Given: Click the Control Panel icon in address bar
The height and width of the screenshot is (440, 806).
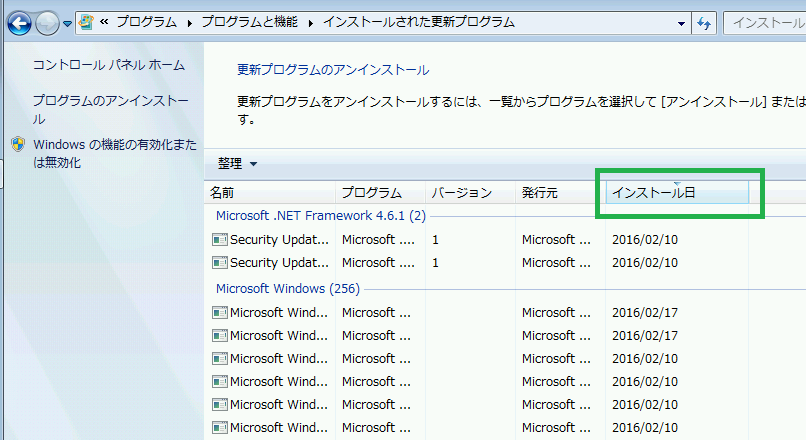Looking at the screenshot, I should [x=86, y=22].
